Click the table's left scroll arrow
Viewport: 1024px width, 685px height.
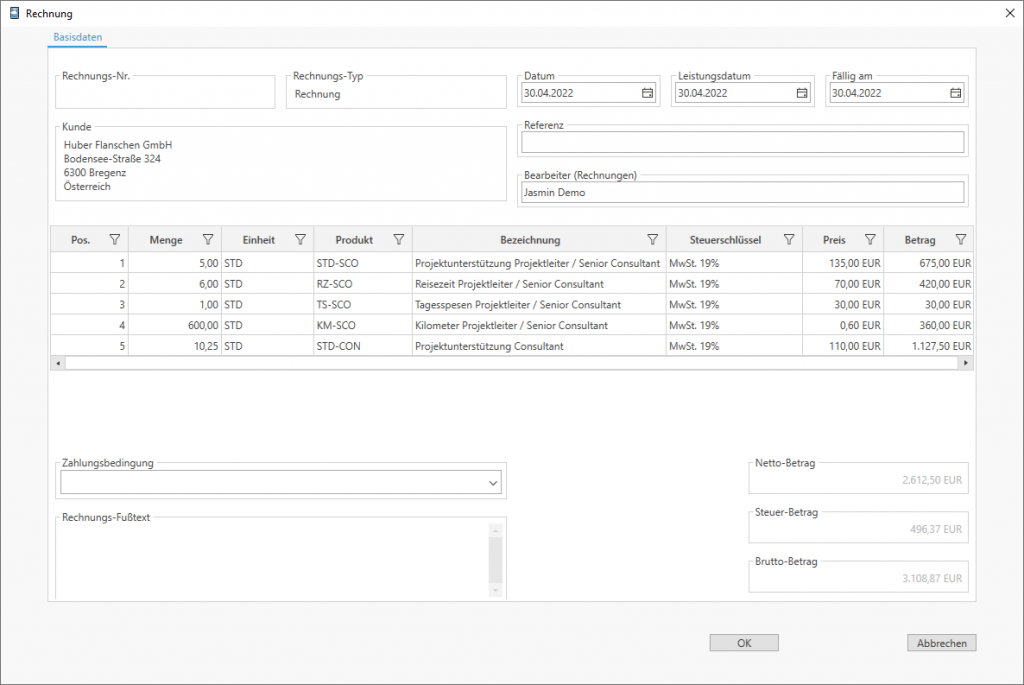click(x=58, y=363)
